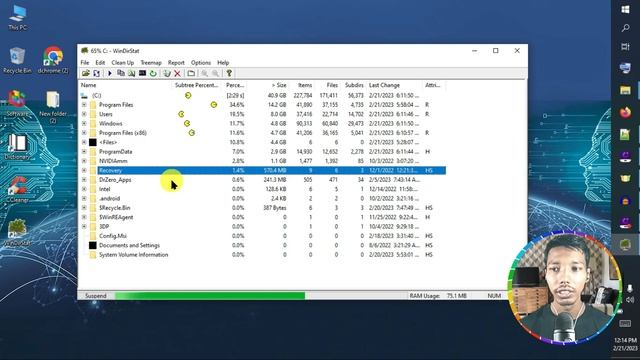Click the Firefox taskbar icon
Screen dimensions: 640x360
pyautogui.click(x=625, y=112)
